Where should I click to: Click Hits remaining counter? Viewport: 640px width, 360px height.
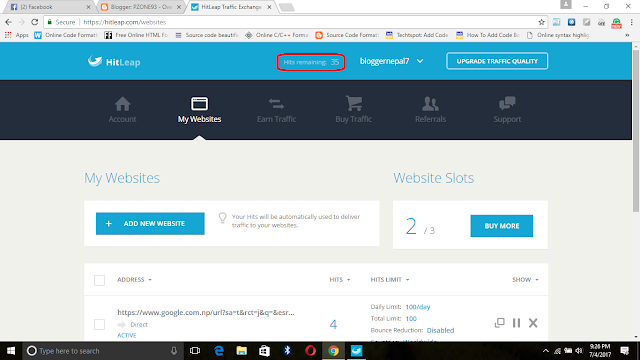point(311,62)
